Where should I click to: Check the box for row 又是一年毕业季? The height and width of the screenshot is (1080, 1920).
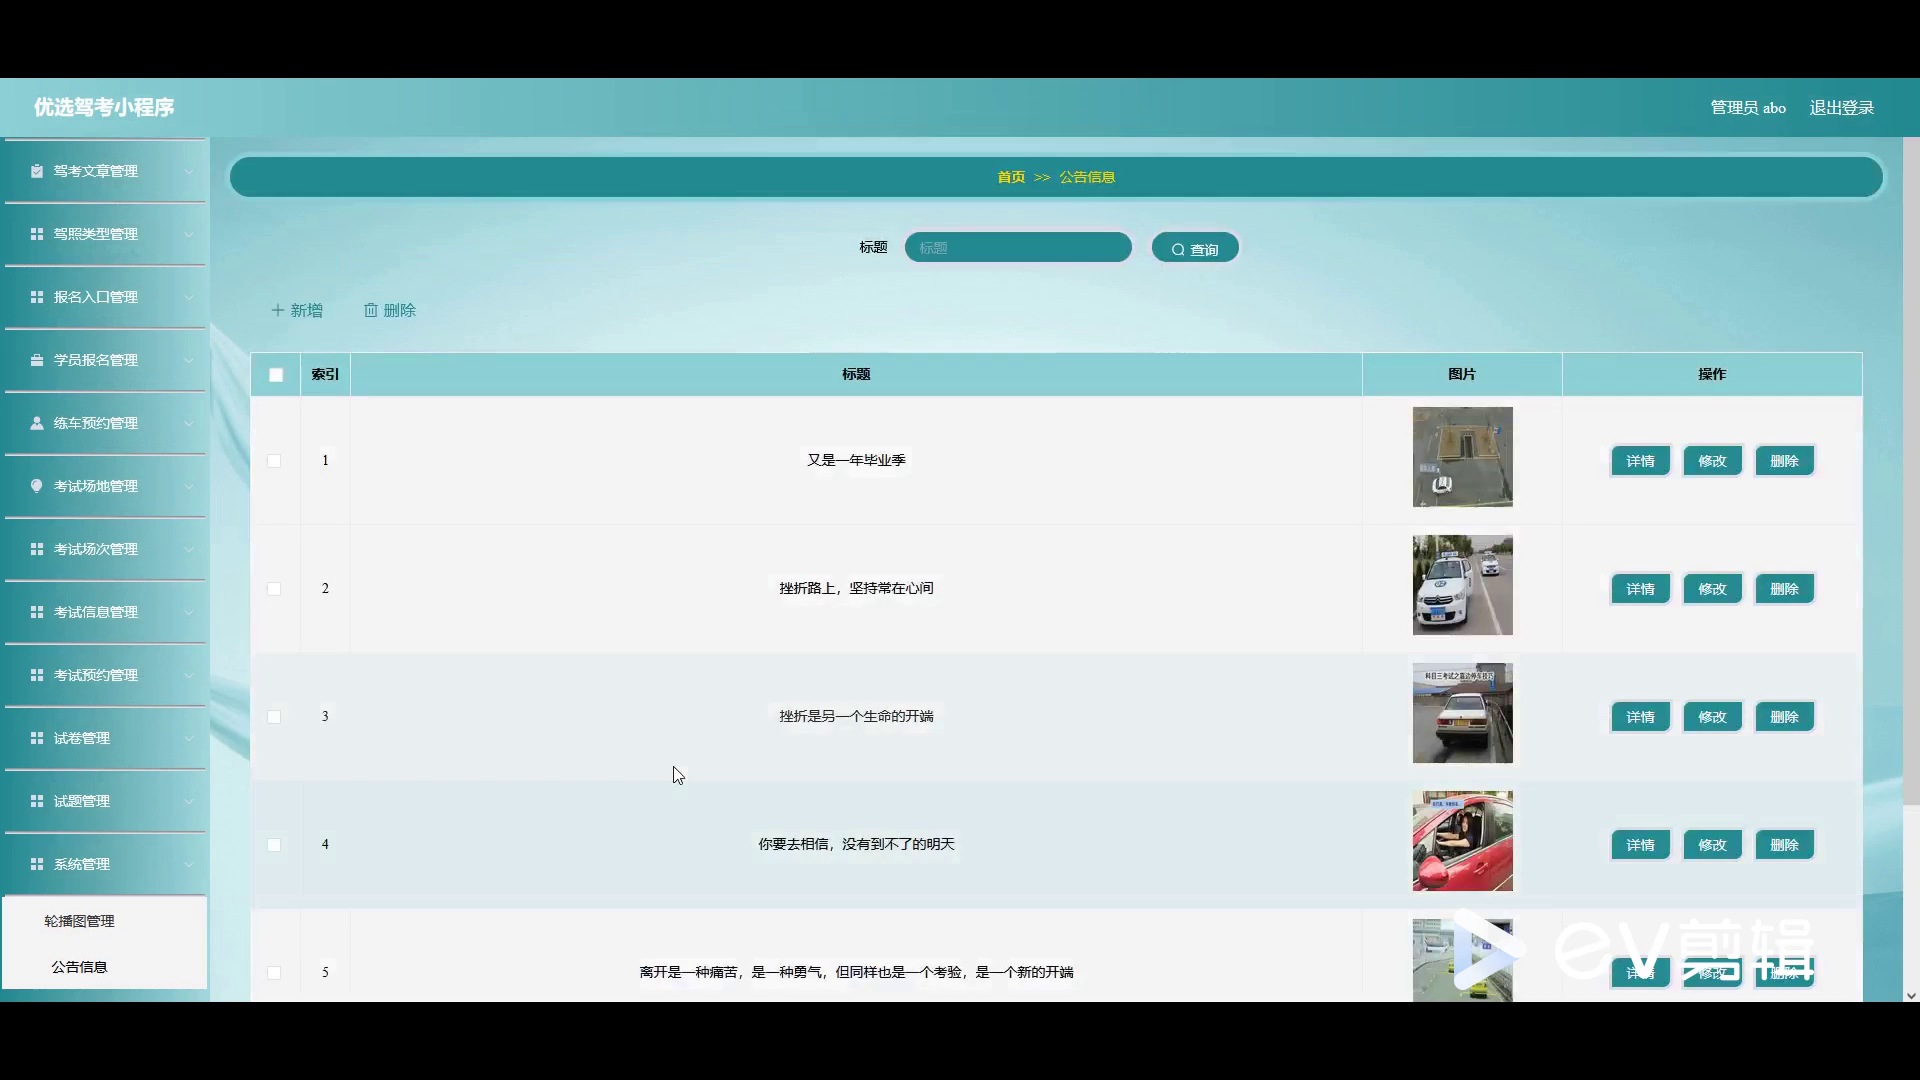pyautogui.click(x=274, y=461)
